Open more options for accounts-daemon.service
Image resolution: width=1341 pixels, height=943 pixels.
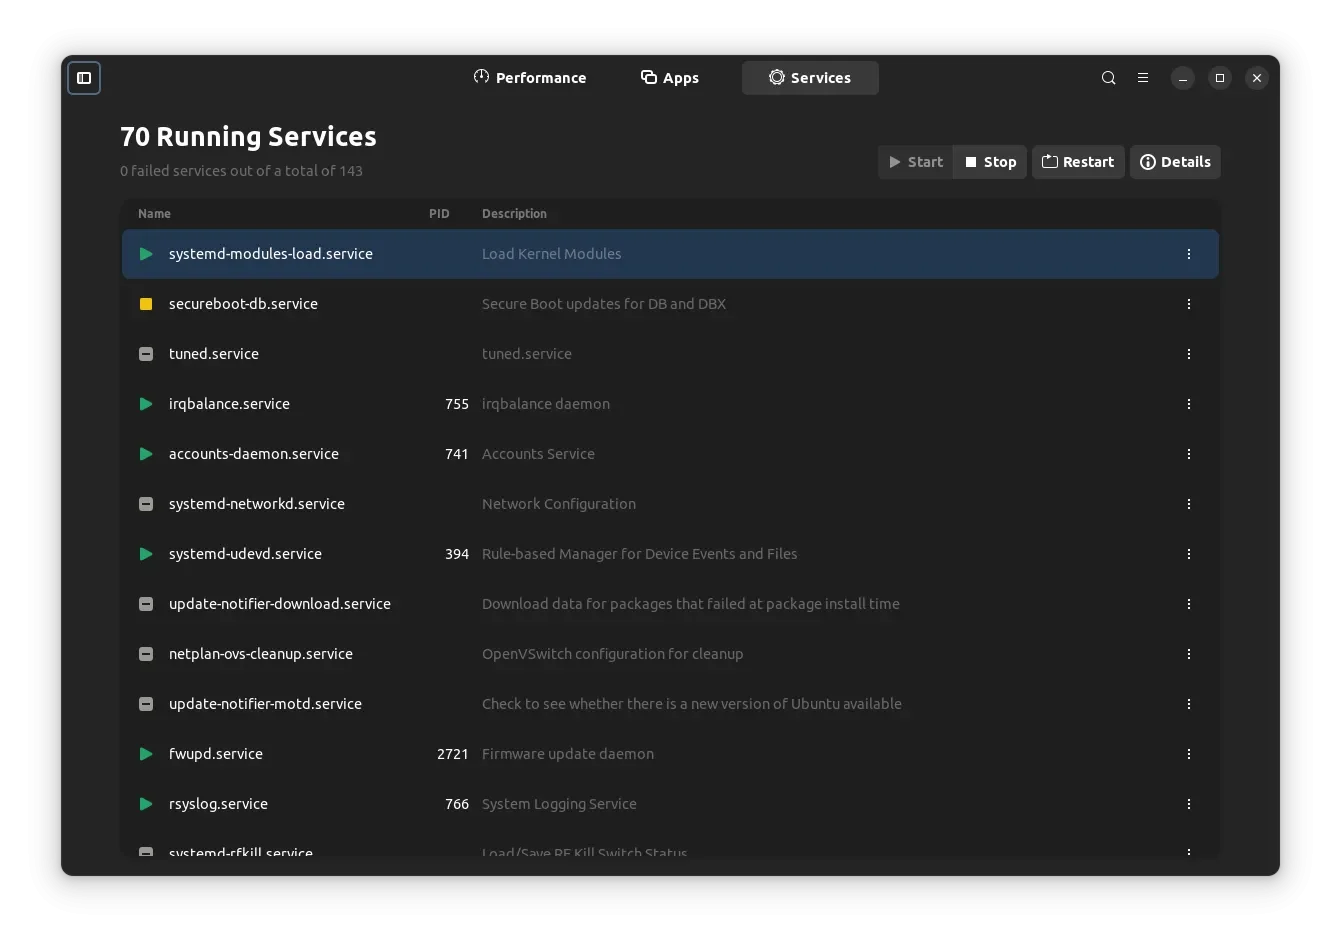click(x=1189, y=454)
